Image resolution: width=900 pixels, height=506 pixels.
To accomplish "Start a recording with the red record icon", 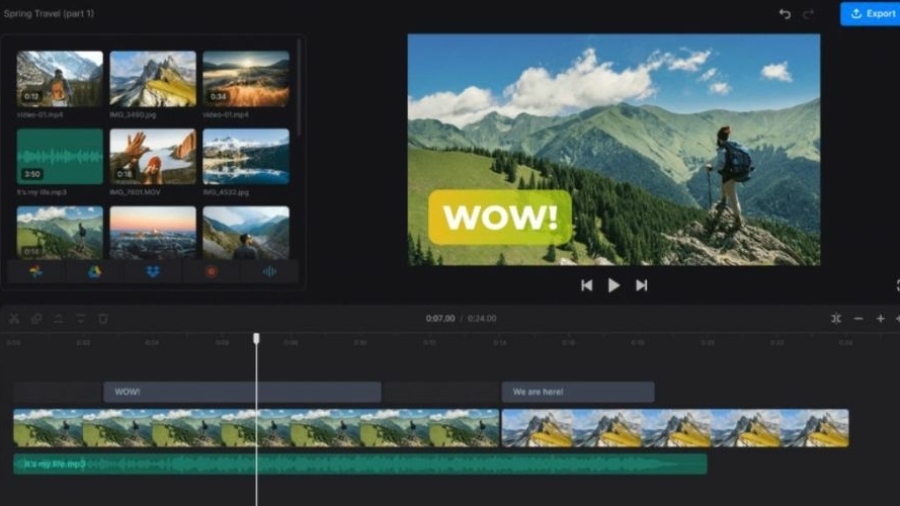I will 211,272.
